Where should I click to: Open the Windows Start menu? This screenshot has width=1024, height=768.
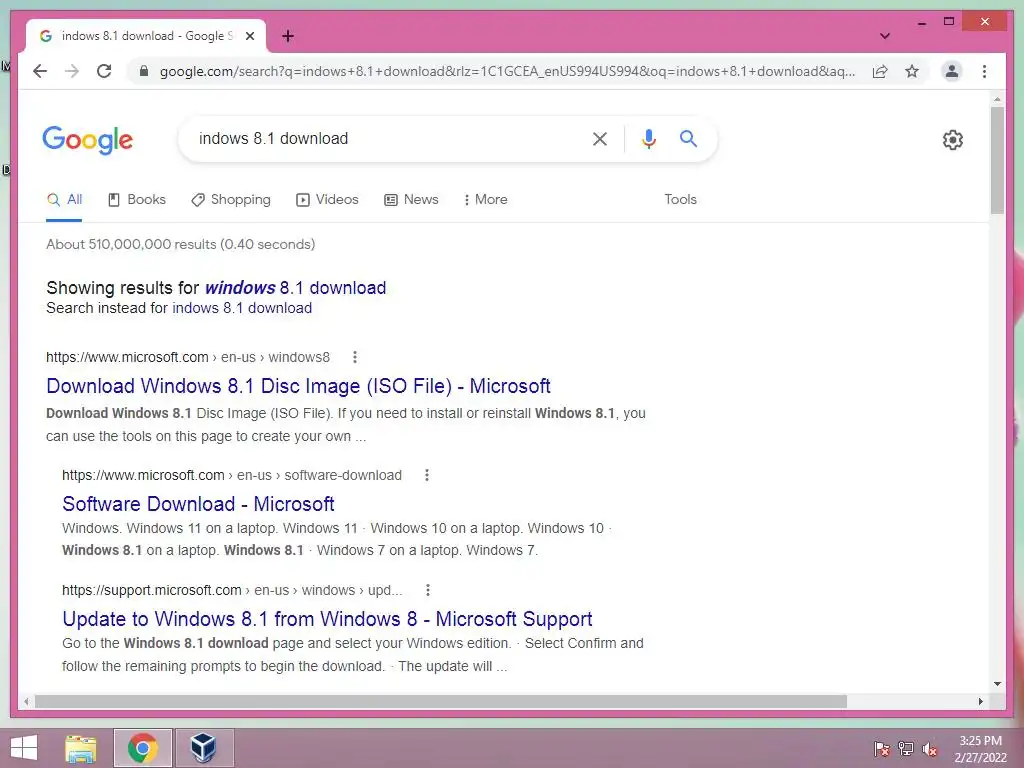pos(24,748)
